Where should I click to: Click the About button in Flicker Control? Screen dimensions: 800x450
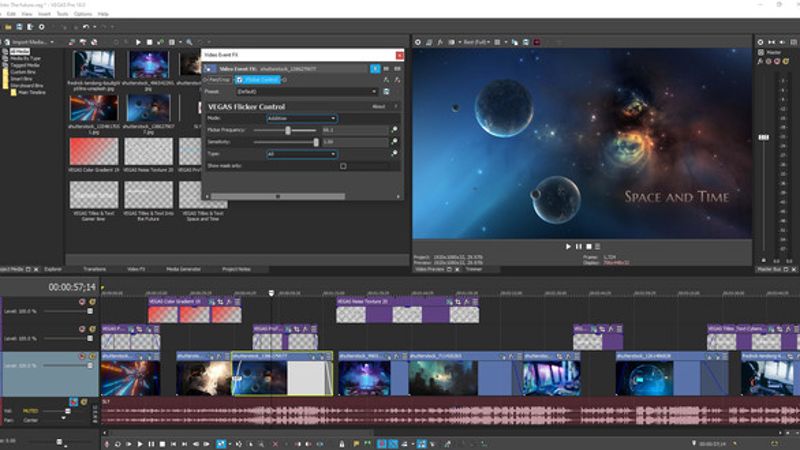tap(379, 107)
